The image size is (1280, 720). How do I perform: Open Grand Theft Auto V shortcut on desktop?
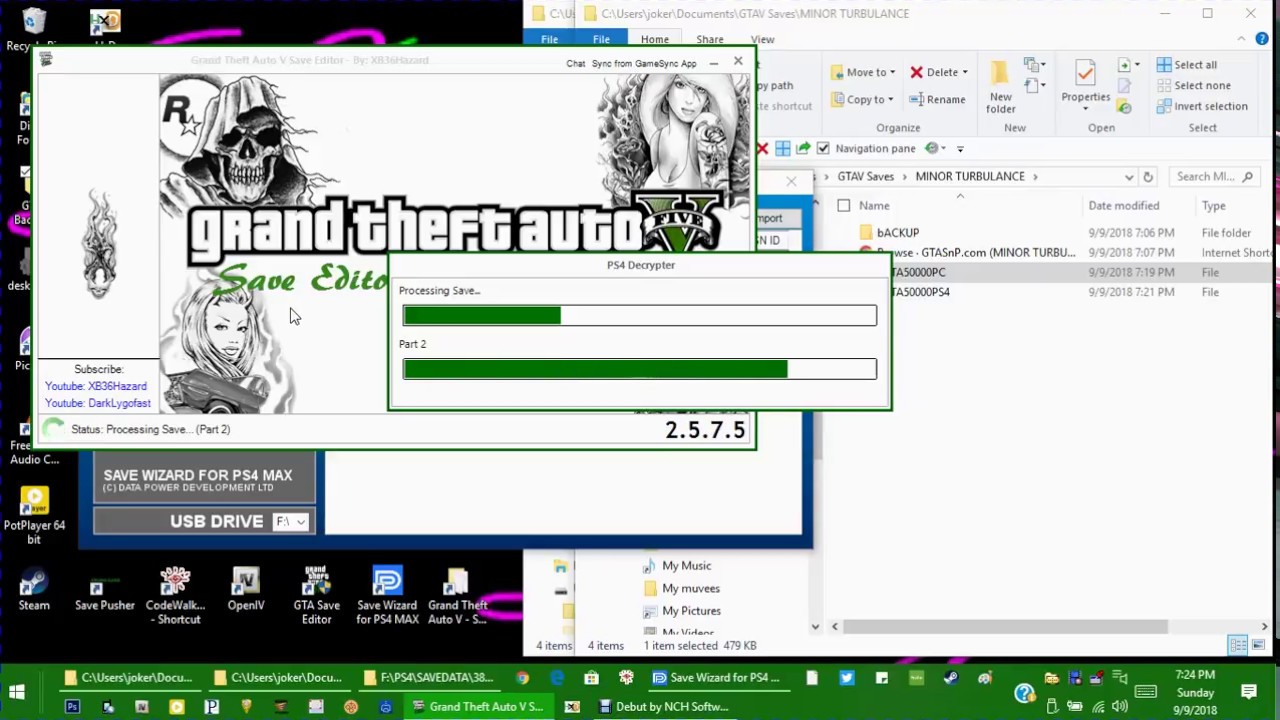(x=457, y=595)
